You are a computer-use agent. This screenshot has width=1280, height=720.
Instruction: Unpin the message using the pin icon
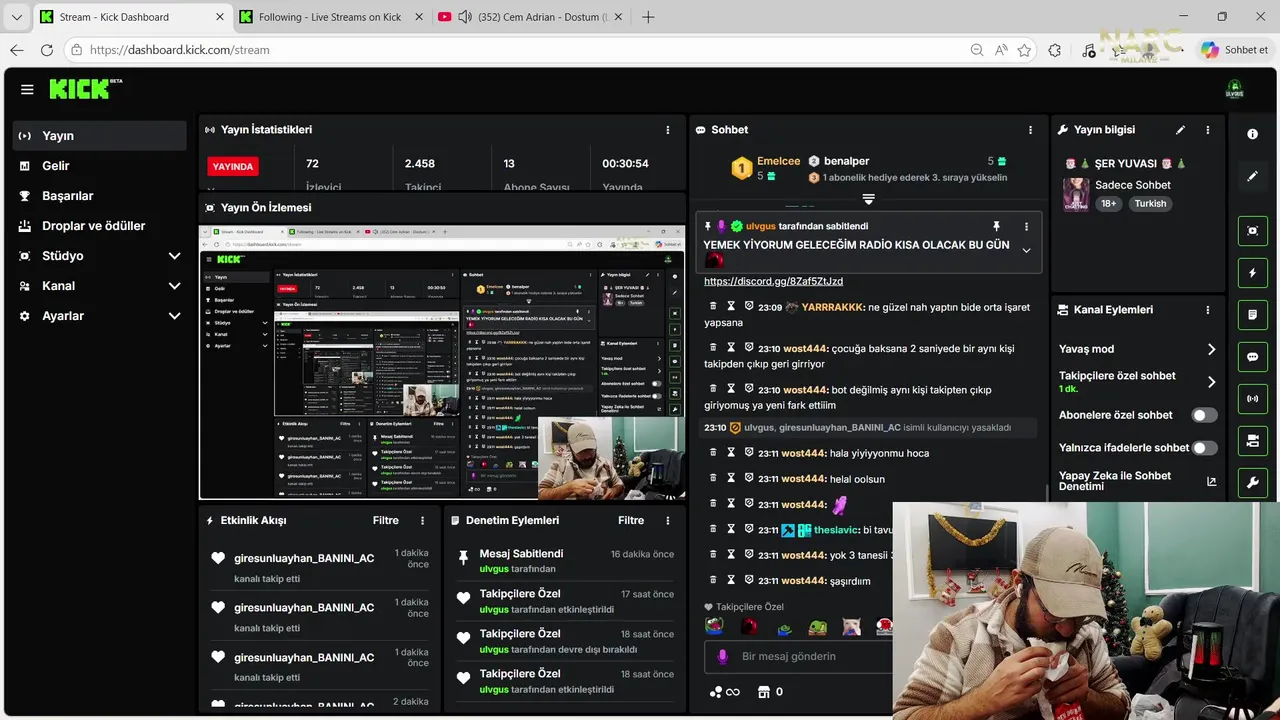996,227
